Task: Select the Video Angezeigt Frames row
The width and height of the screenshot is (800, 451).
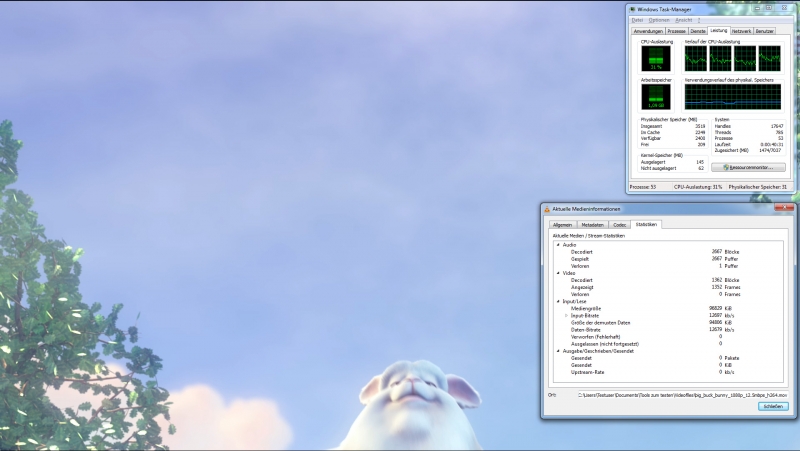Action: pos(668,287)
